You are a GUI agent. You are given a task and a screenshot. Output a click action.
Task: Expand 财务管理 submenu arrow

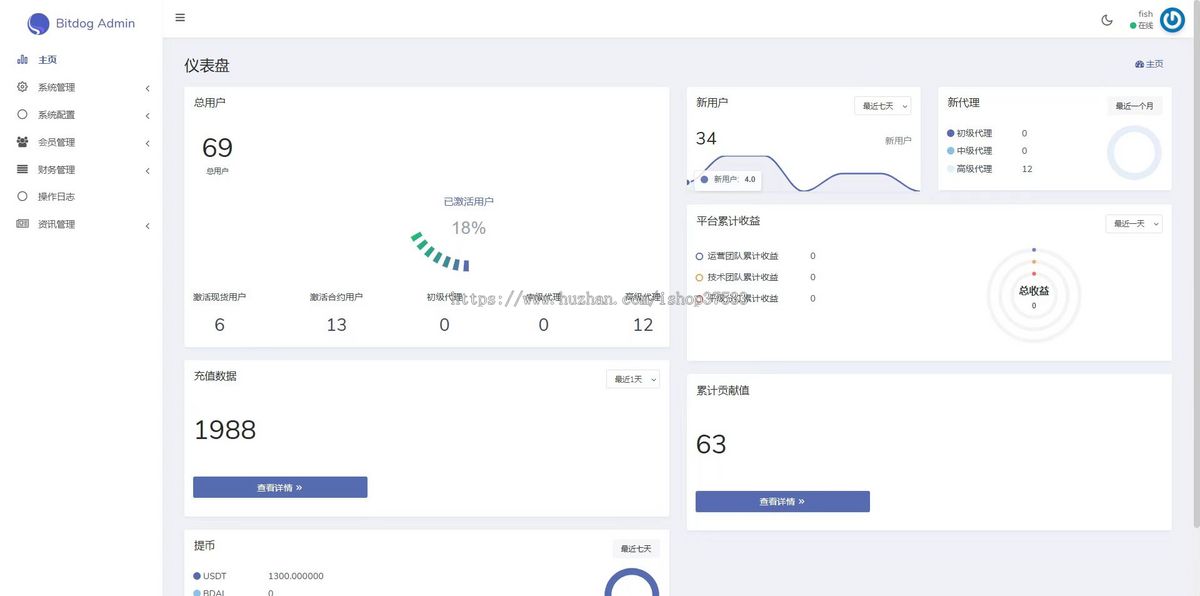(x=147, y=170)
